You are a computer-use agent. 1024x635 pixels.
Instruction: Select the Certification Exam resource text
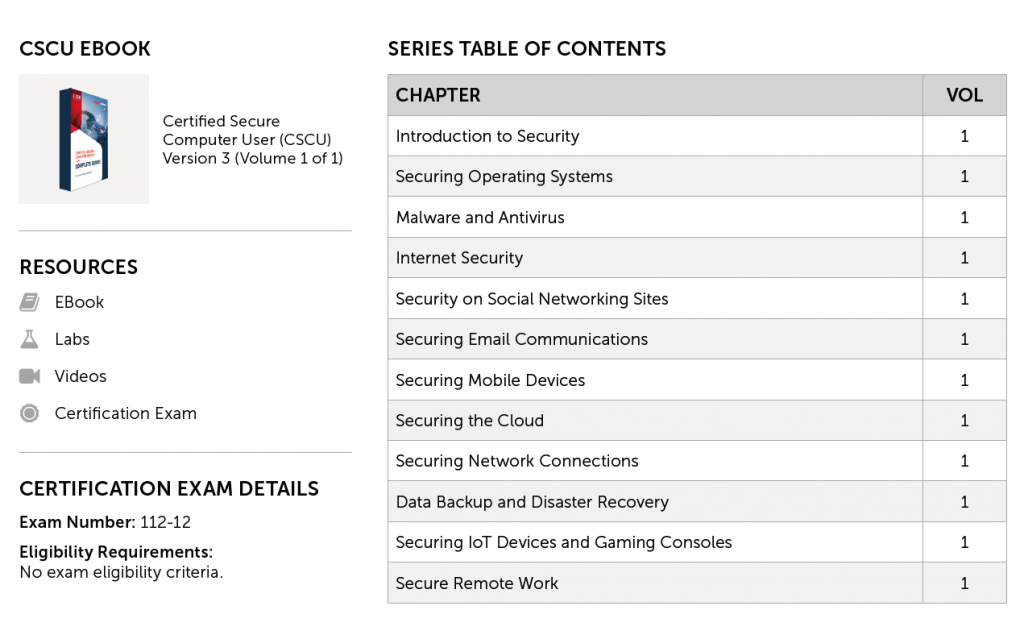(x=125, y=413)
